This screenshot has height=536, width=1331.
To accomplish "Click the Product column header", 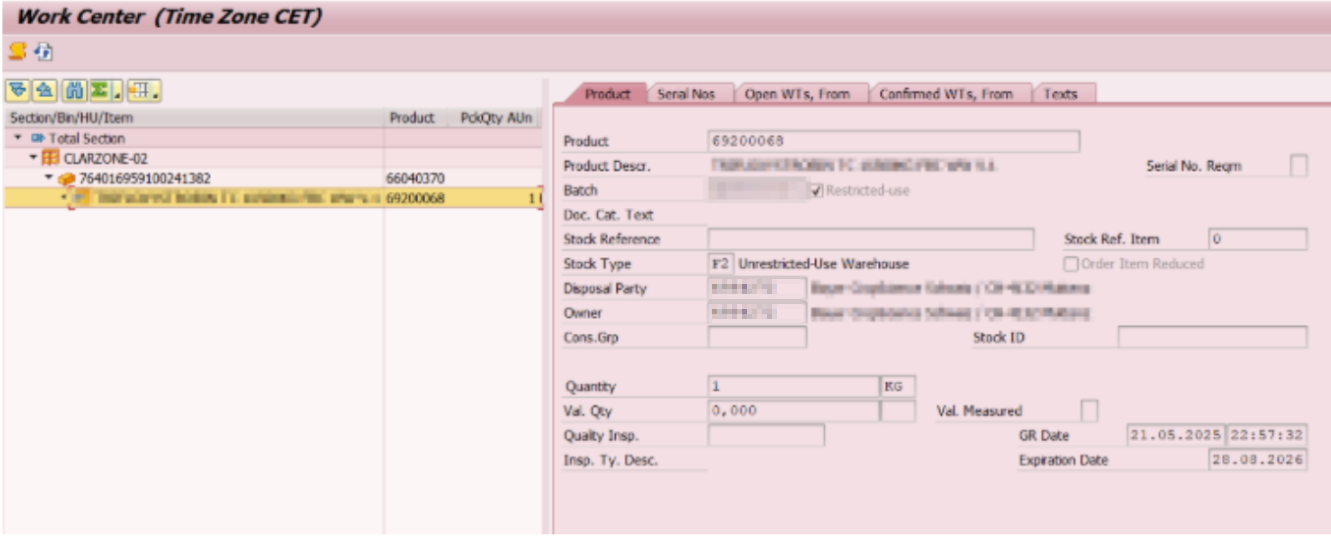I will (412, 118).
